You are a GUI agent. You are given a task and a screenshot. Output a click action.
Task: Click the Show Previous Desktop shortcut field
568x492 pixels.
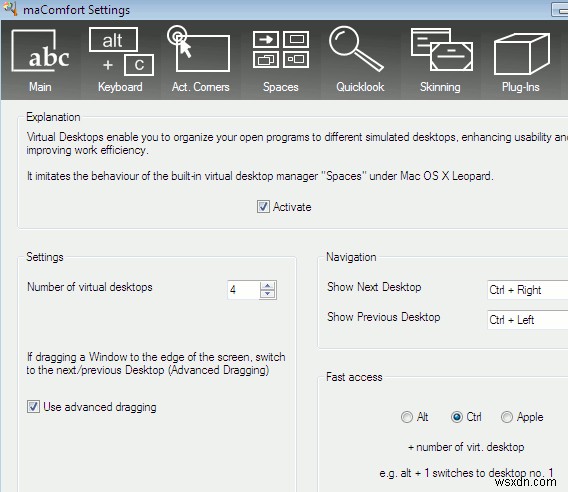(527, 320)
